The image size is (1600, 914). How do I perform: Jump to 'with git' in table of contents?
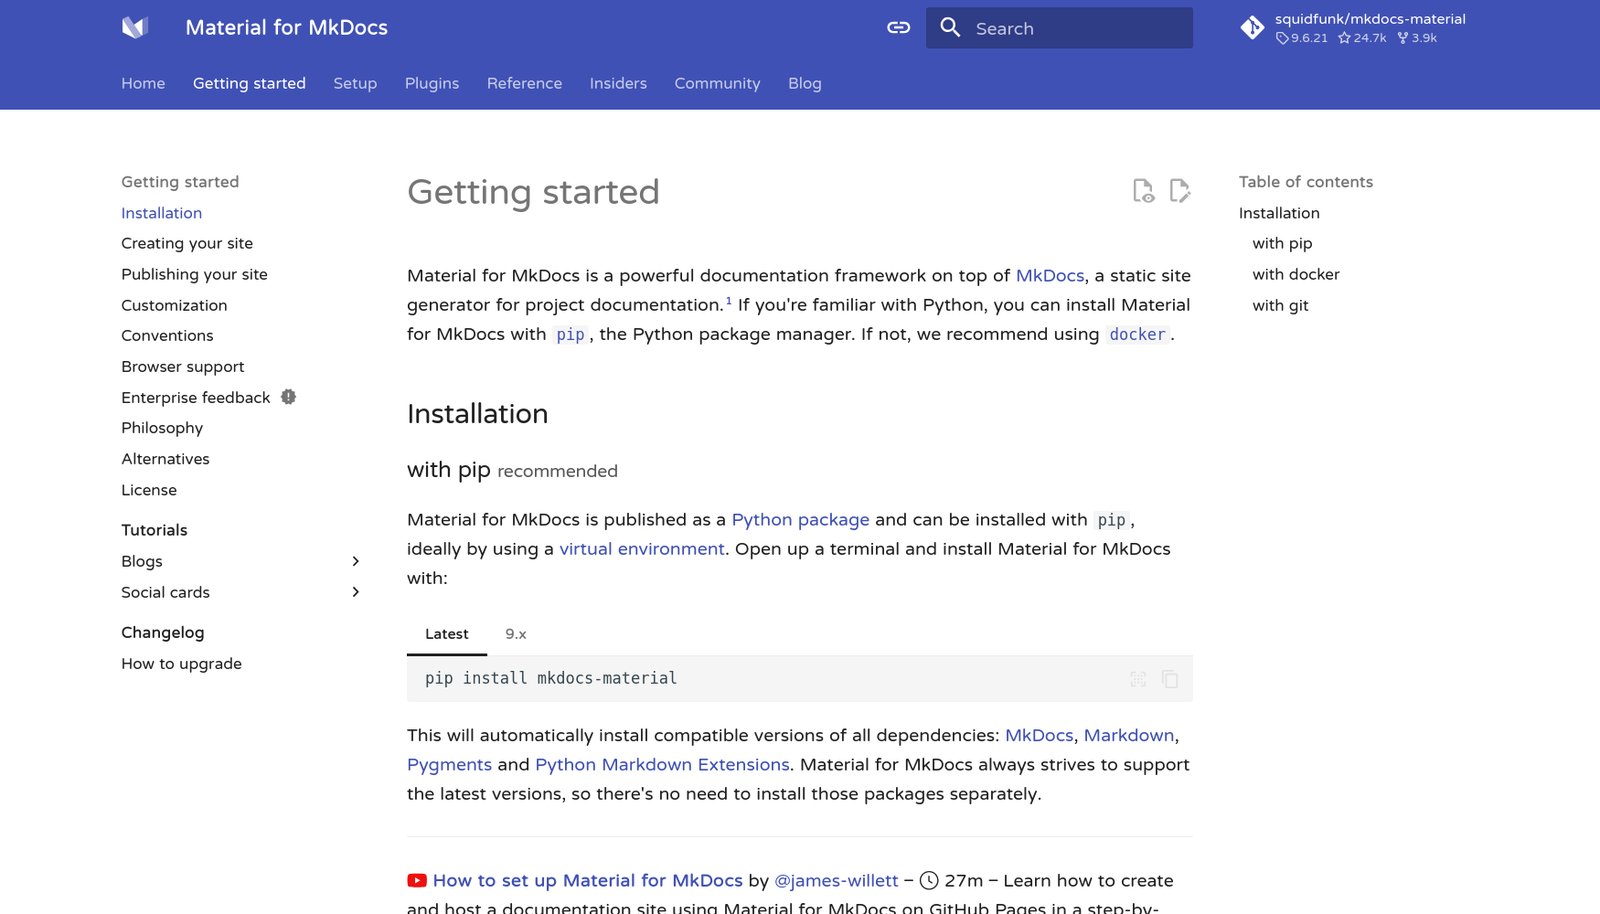tap(1280, 305)
